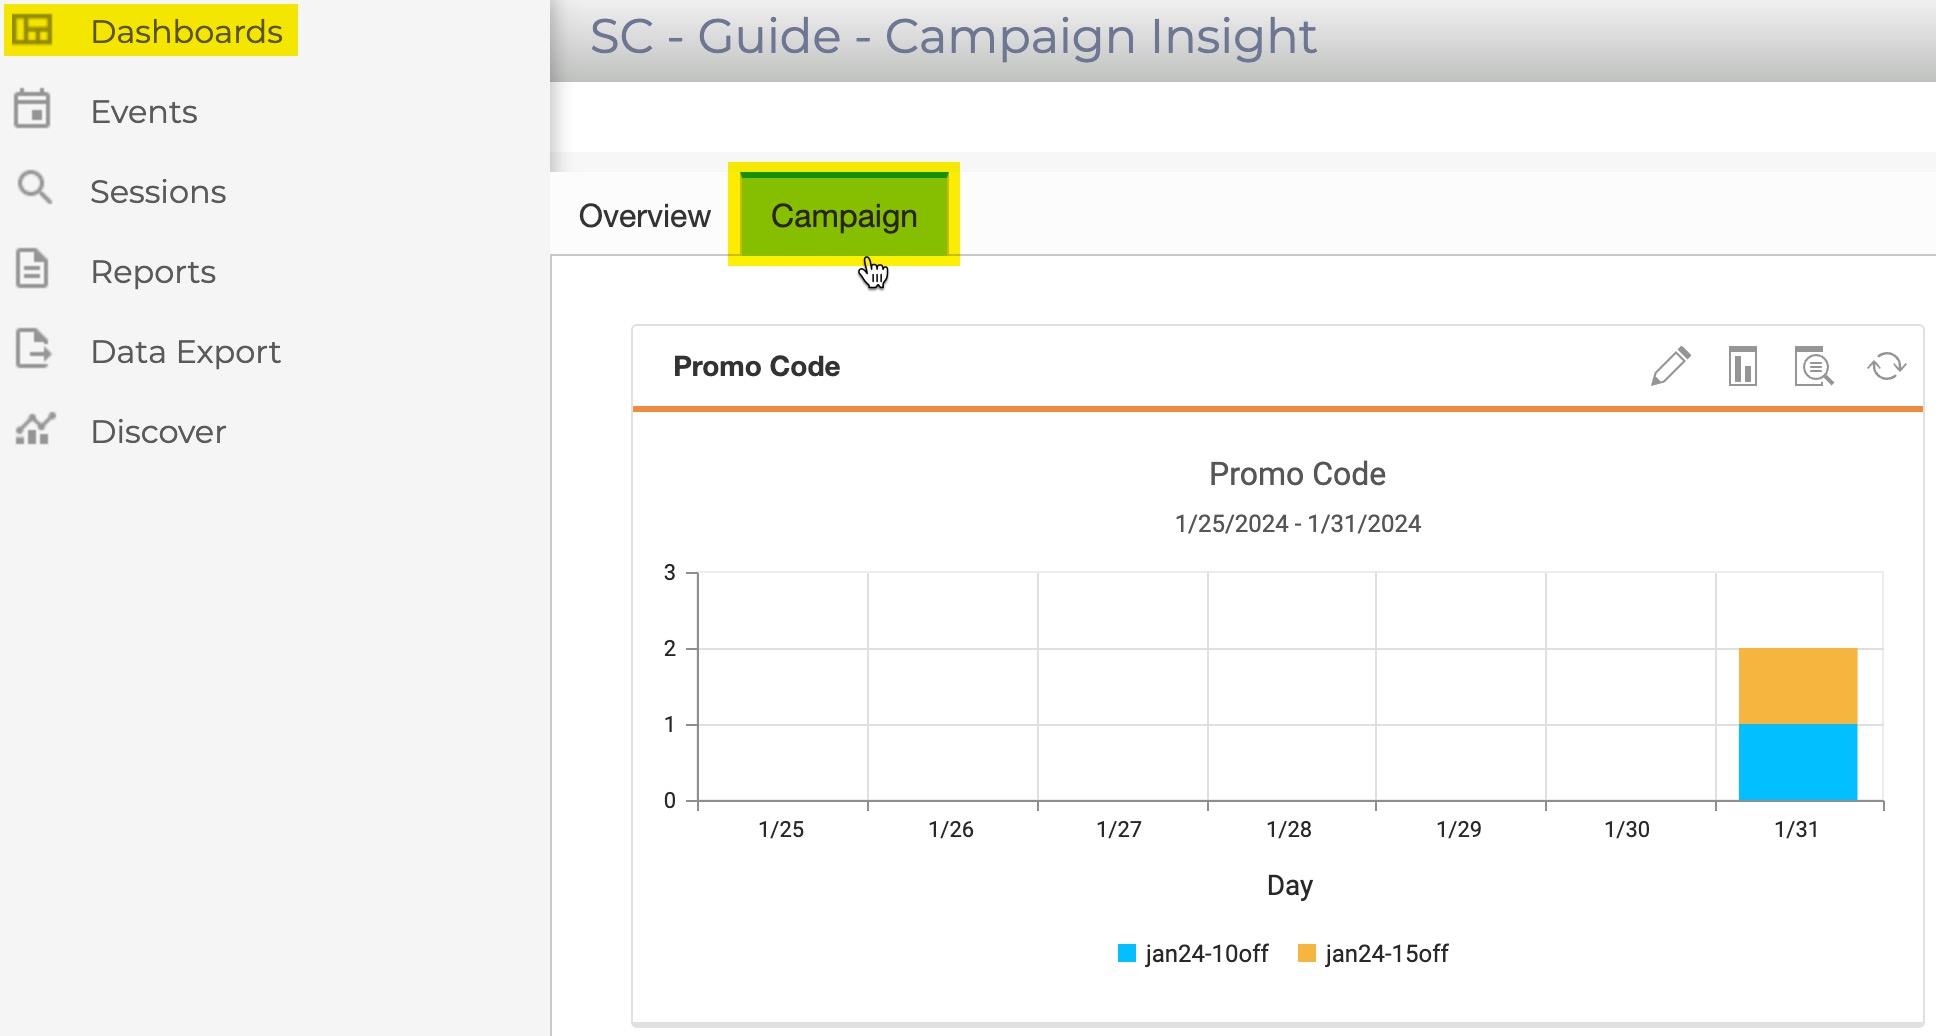Click the view-data magnifier icon on the widget
1936x1036 pixels.
[x=1813, y=367]
